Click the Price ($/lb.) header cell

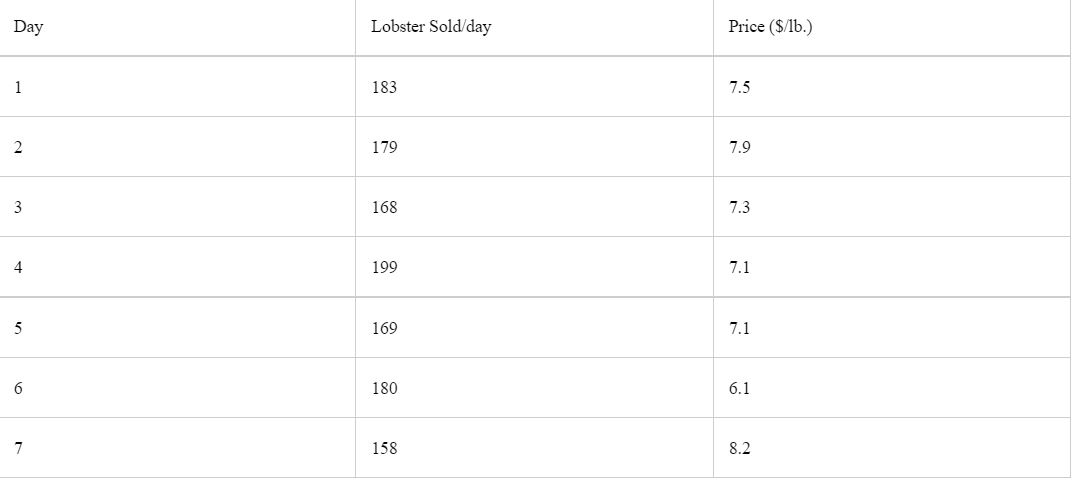pos(892,28)
